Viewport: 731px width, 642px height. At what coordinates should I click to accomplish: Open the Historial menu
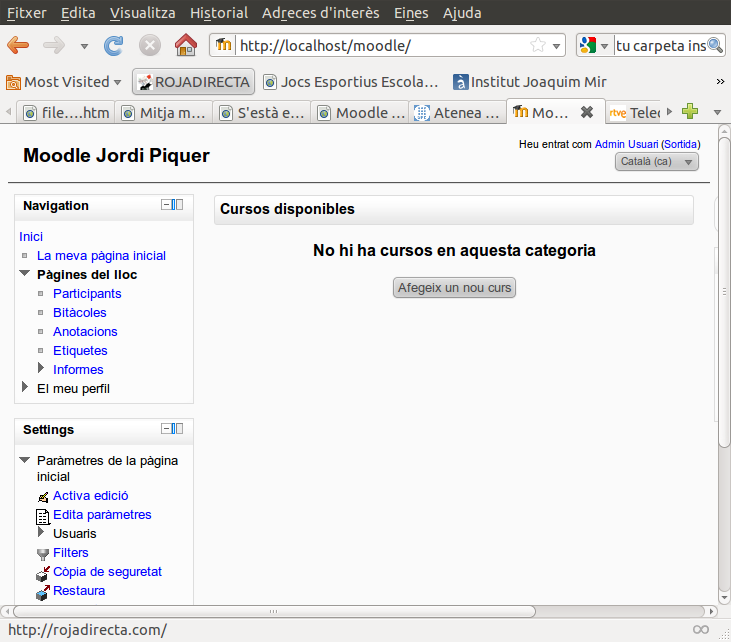click(219, 13)
